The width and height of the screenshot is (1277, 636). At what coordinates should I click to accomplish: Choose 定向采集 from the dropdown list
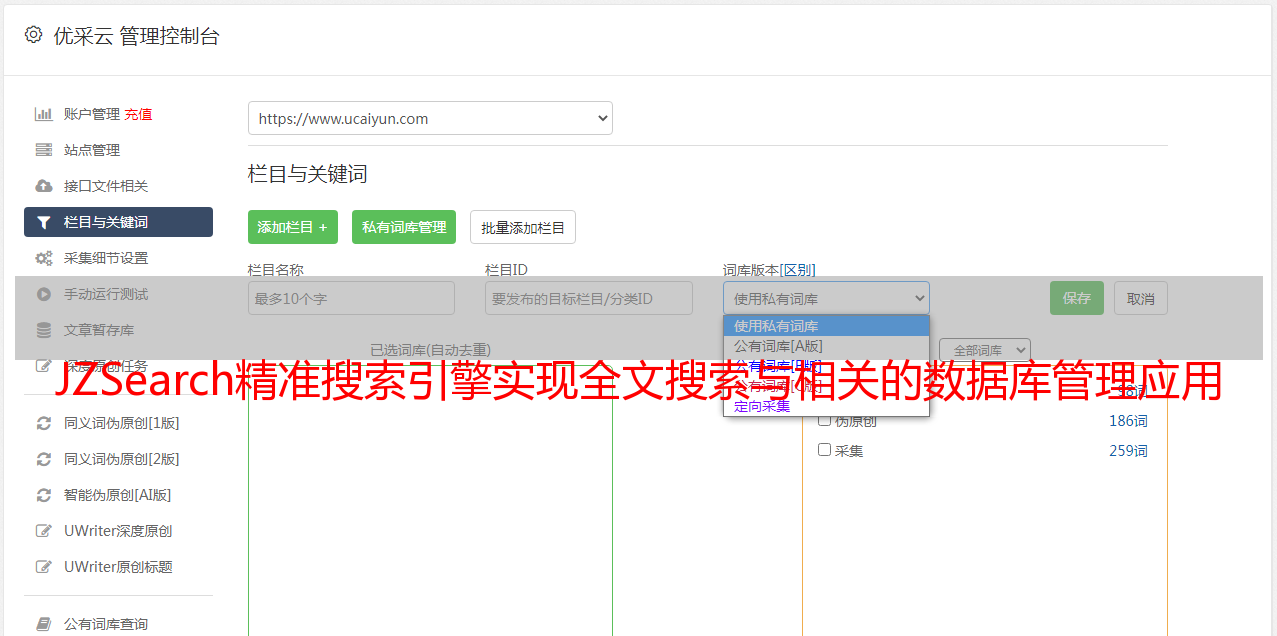pyautogui.click(x=826, y=406)
